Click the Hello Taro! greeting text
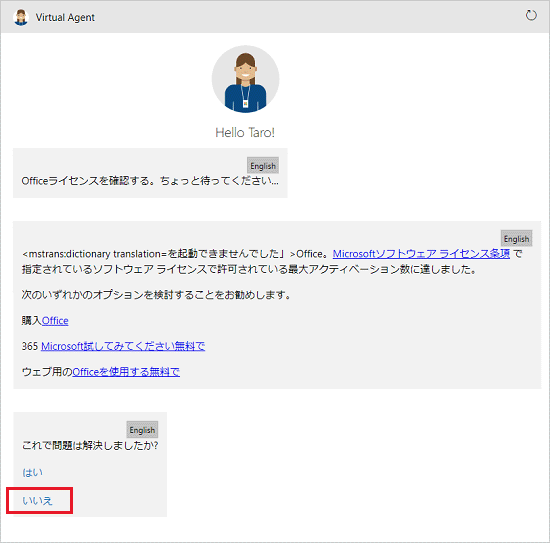 [x=245, y=133]
